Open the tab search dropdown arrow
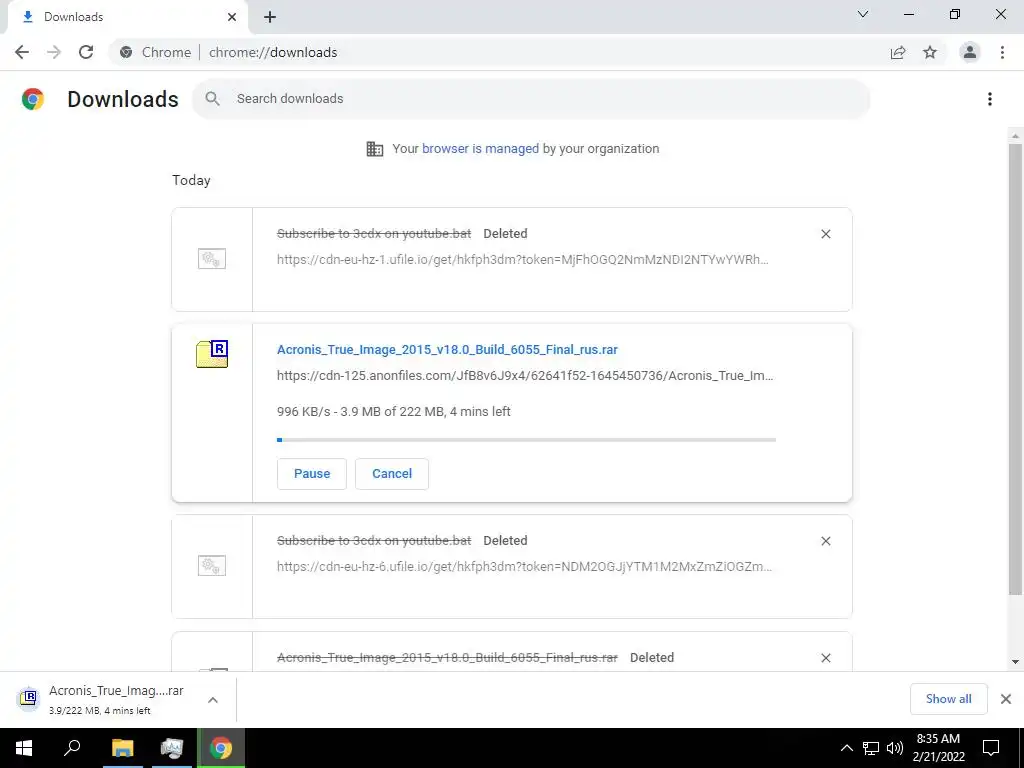 [863, 14]
